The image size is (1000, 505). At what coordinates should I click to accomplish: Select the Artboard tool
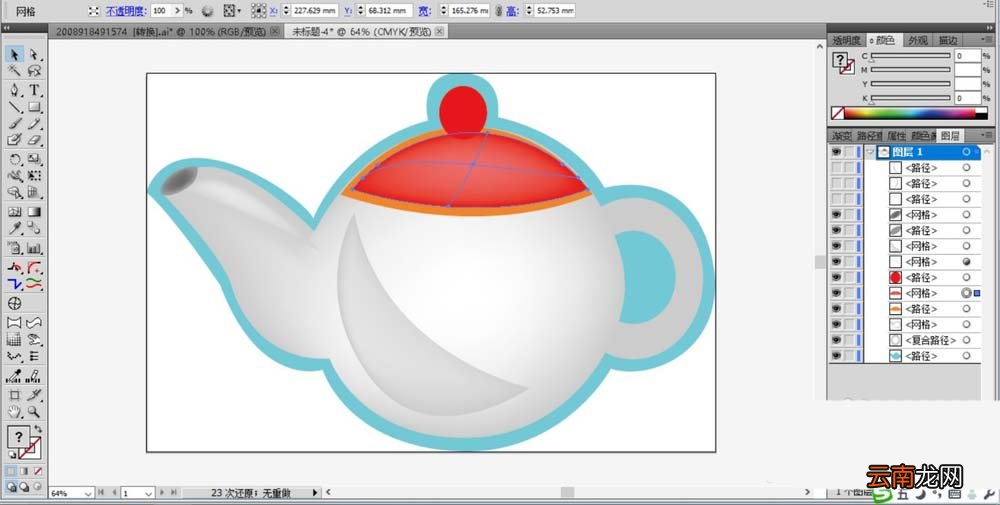tap(14, 396)
